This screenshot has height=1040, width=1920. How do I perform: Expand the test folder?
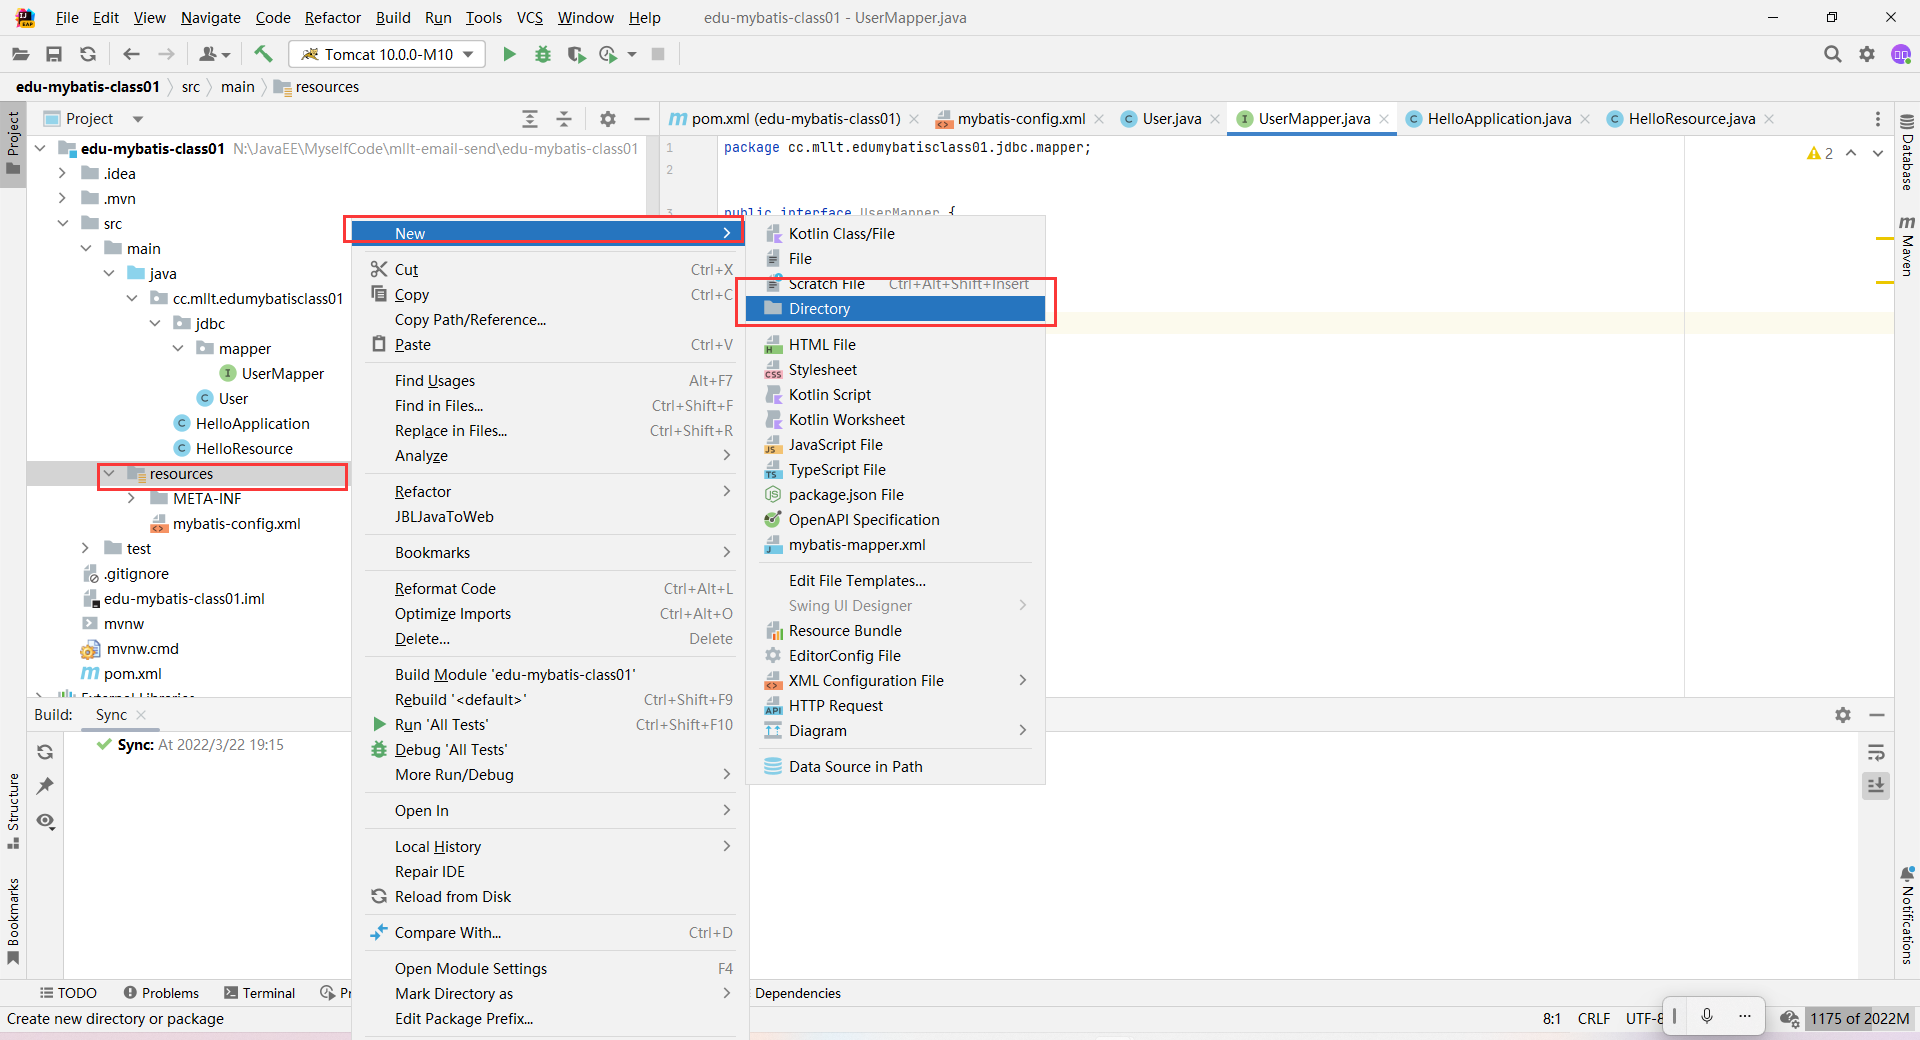[x=86, y=548]
